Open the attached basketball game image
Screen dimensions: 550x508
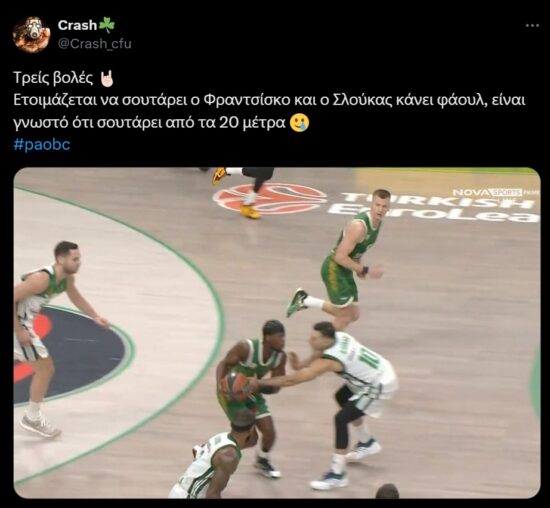[277, 333]
